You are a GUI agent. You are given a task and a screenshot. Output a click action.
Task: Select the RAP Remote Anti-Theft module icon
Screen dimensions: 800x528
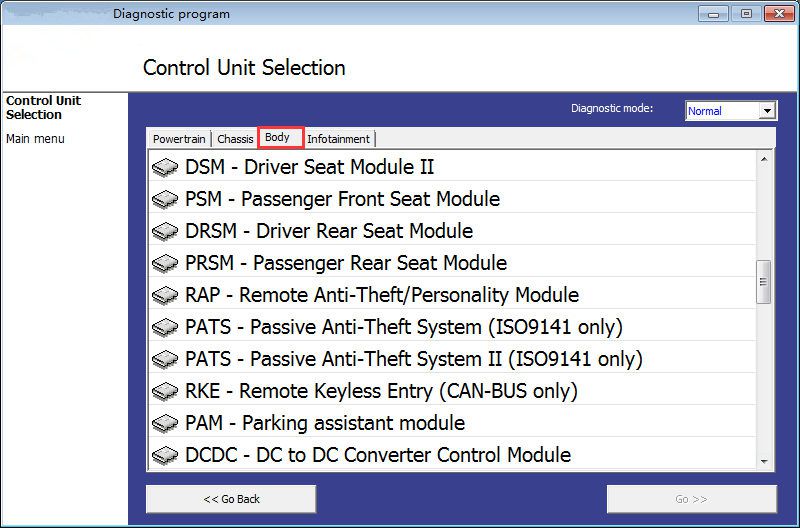point(165,295)
